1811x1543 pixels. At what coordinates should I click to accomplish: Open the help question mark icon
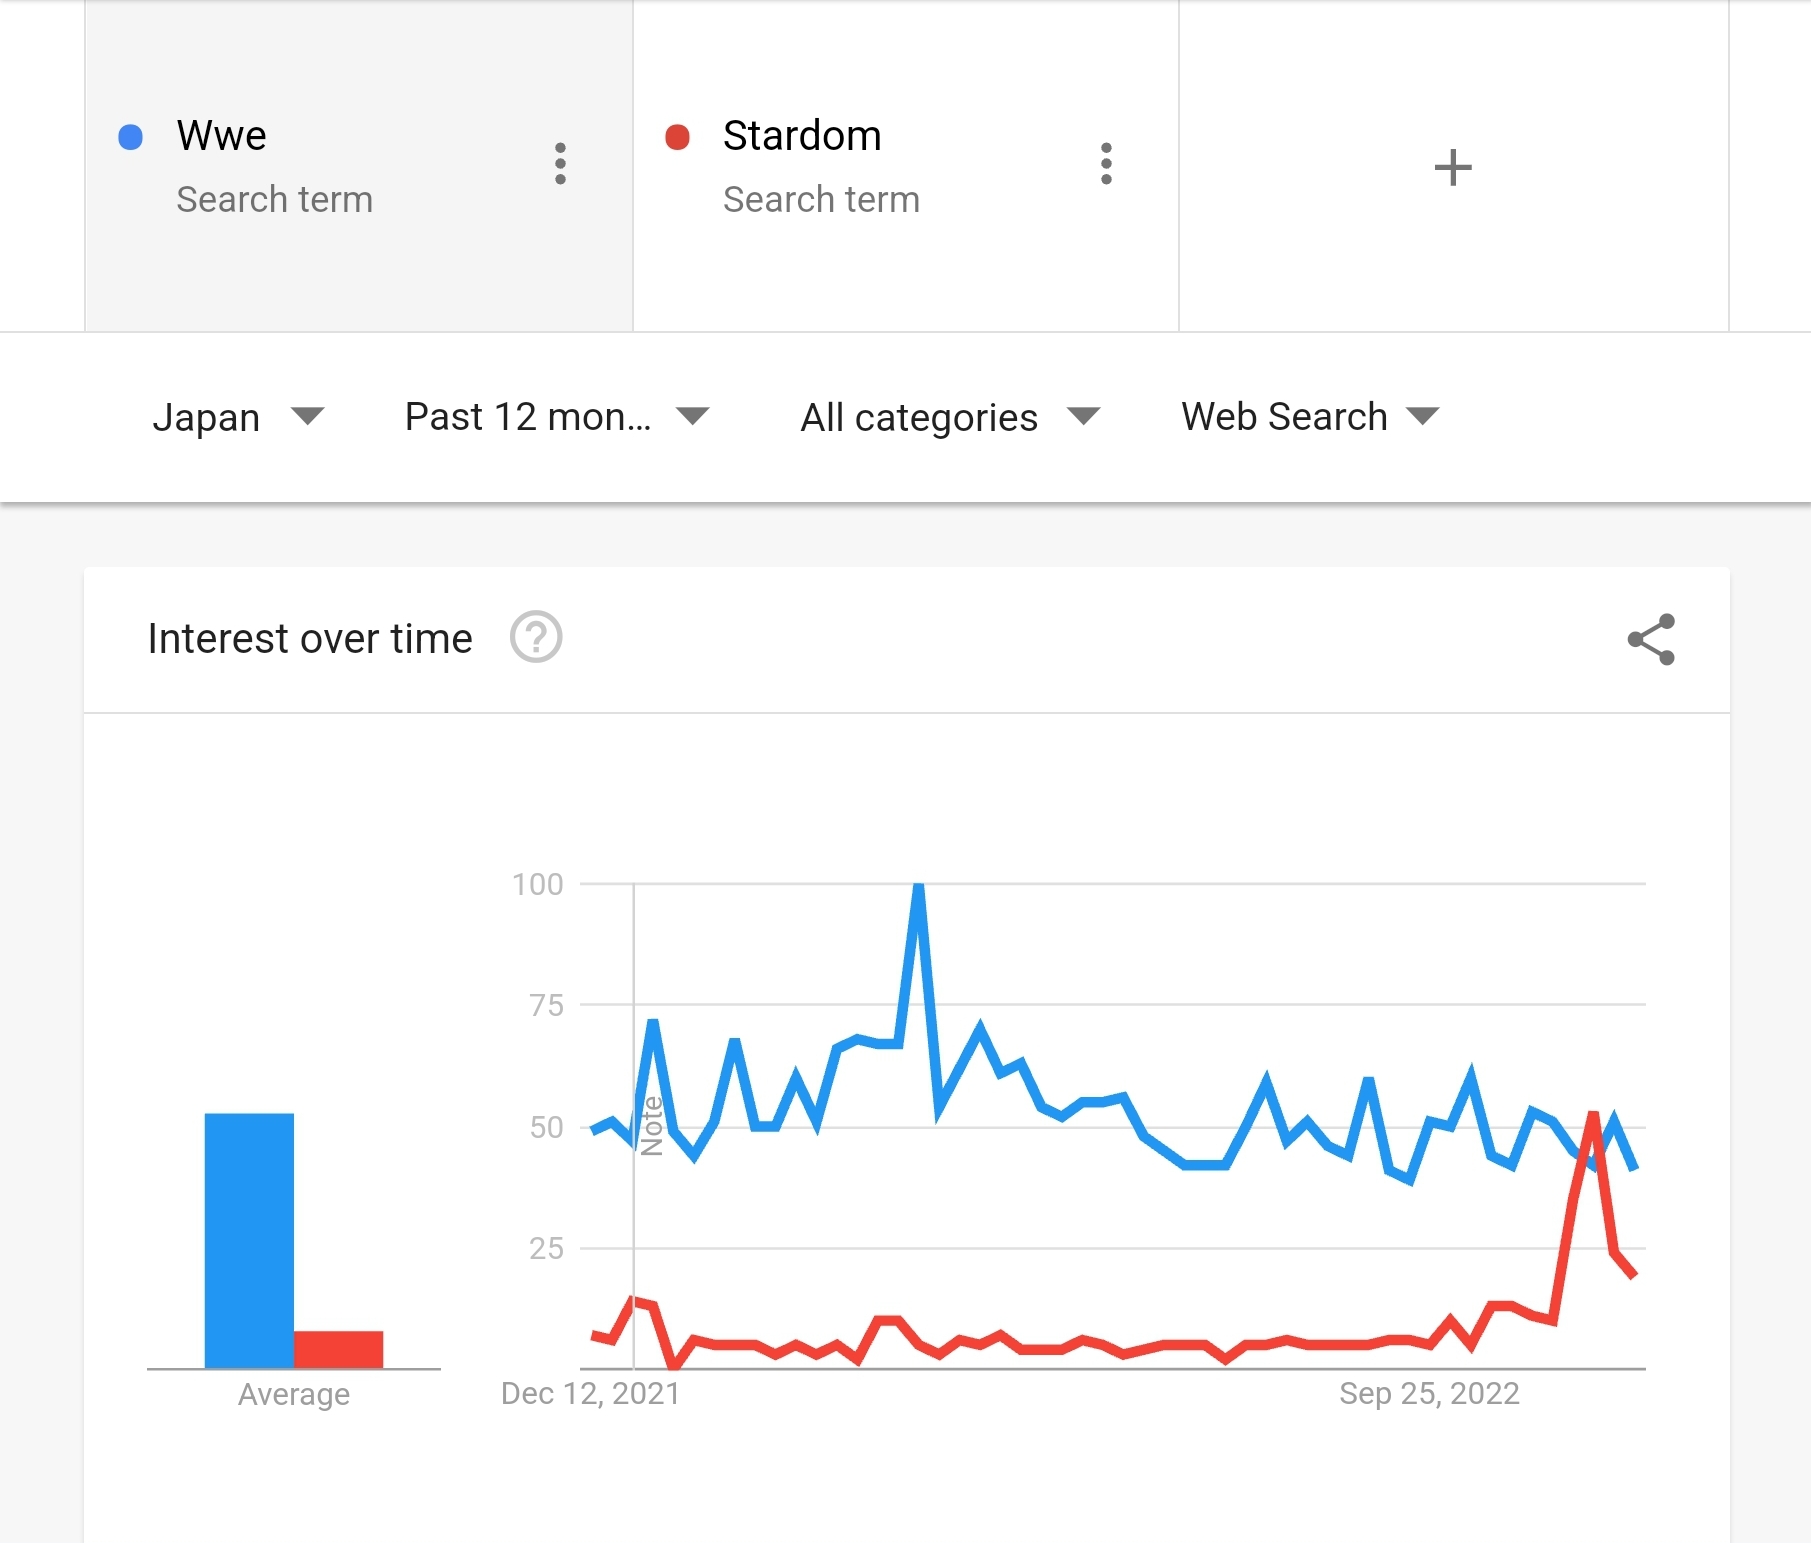click(536, 637)
